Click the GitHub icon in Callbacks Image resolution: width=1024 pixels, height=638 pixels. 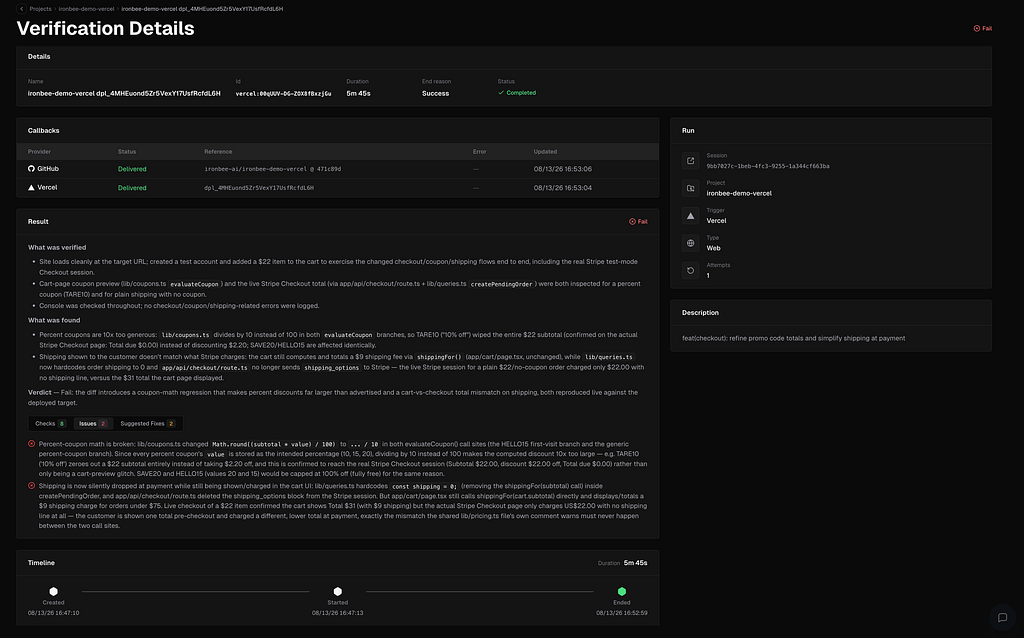point(31,168)
